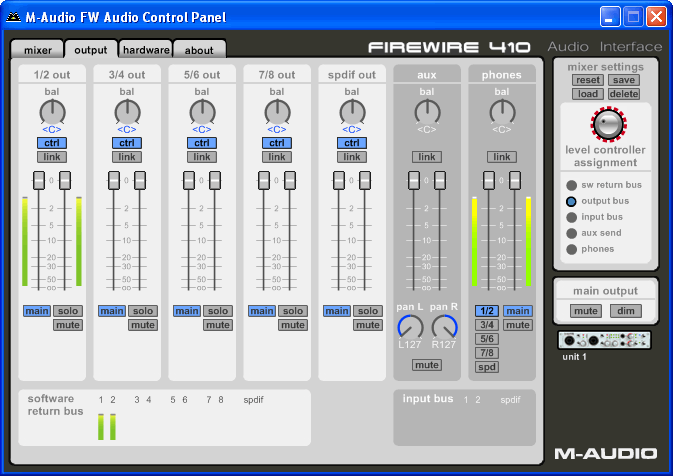Select 7/8 as phones source
The image size is (673, 476).
[x=487, y=353]
